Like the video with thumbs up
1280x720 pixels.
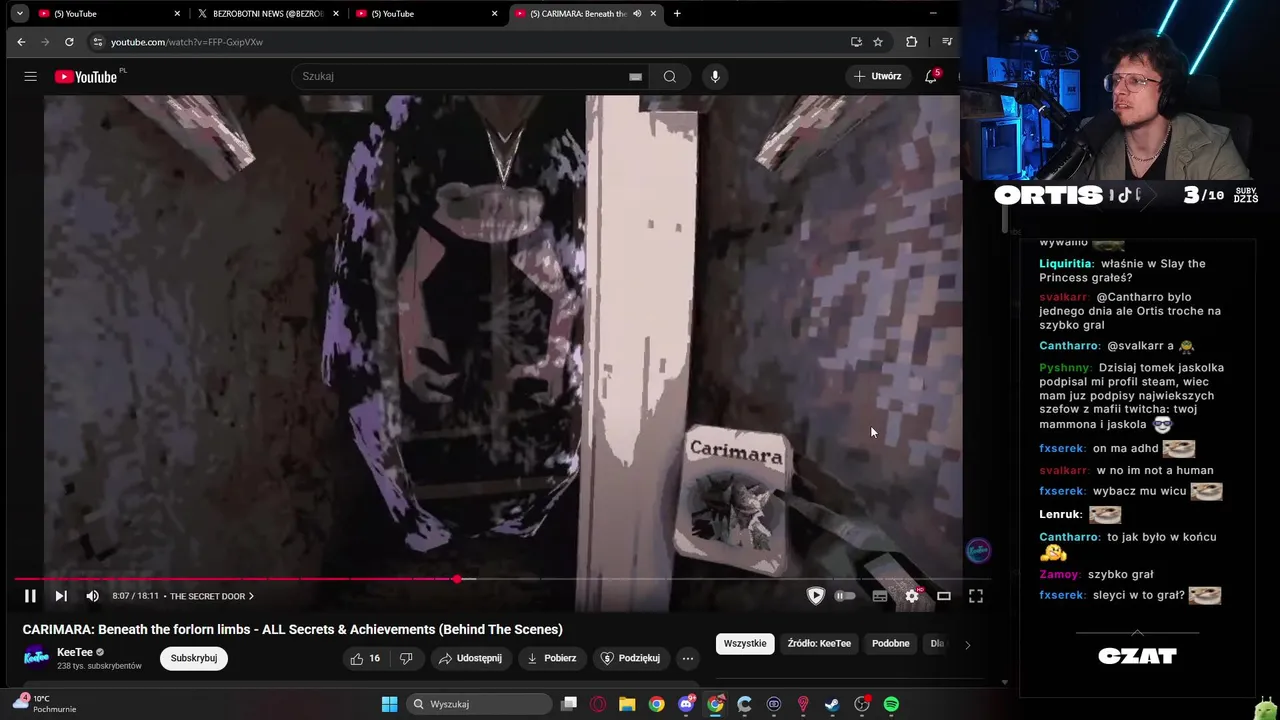364,658
